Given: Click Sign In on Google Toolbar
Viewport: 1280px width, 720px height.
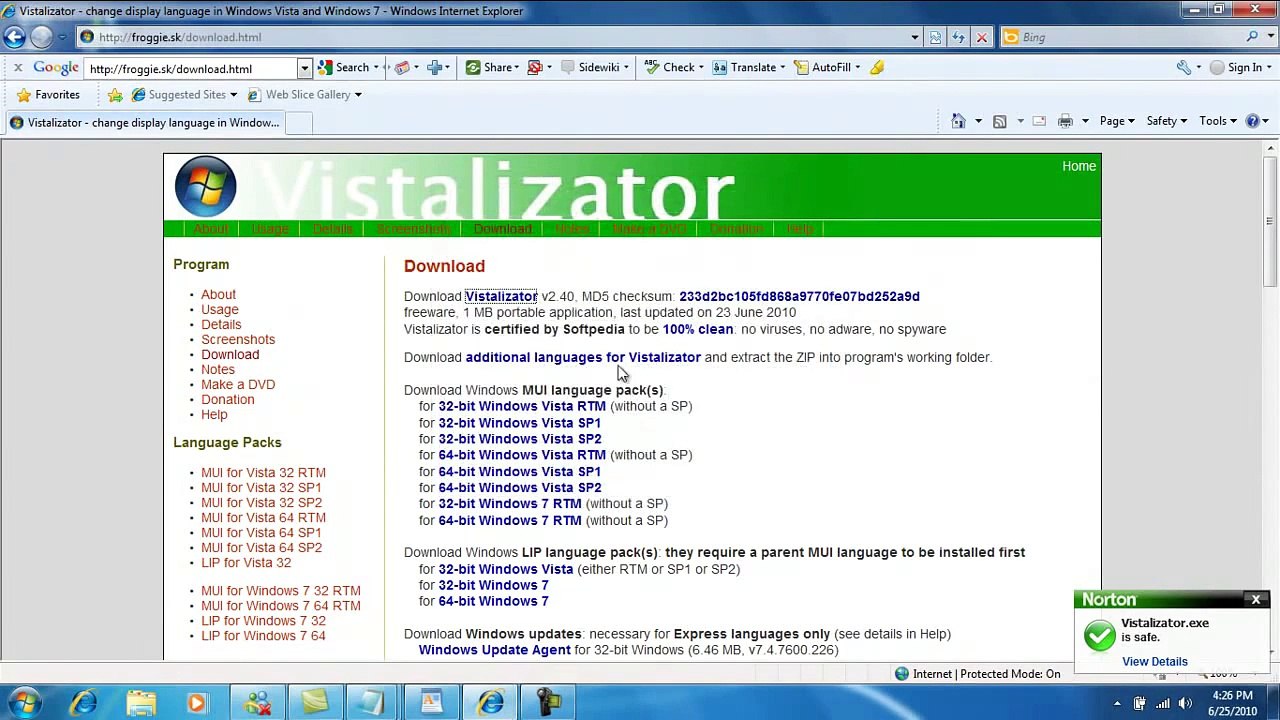Looking at the screenshot, I should click(1236, 67).
